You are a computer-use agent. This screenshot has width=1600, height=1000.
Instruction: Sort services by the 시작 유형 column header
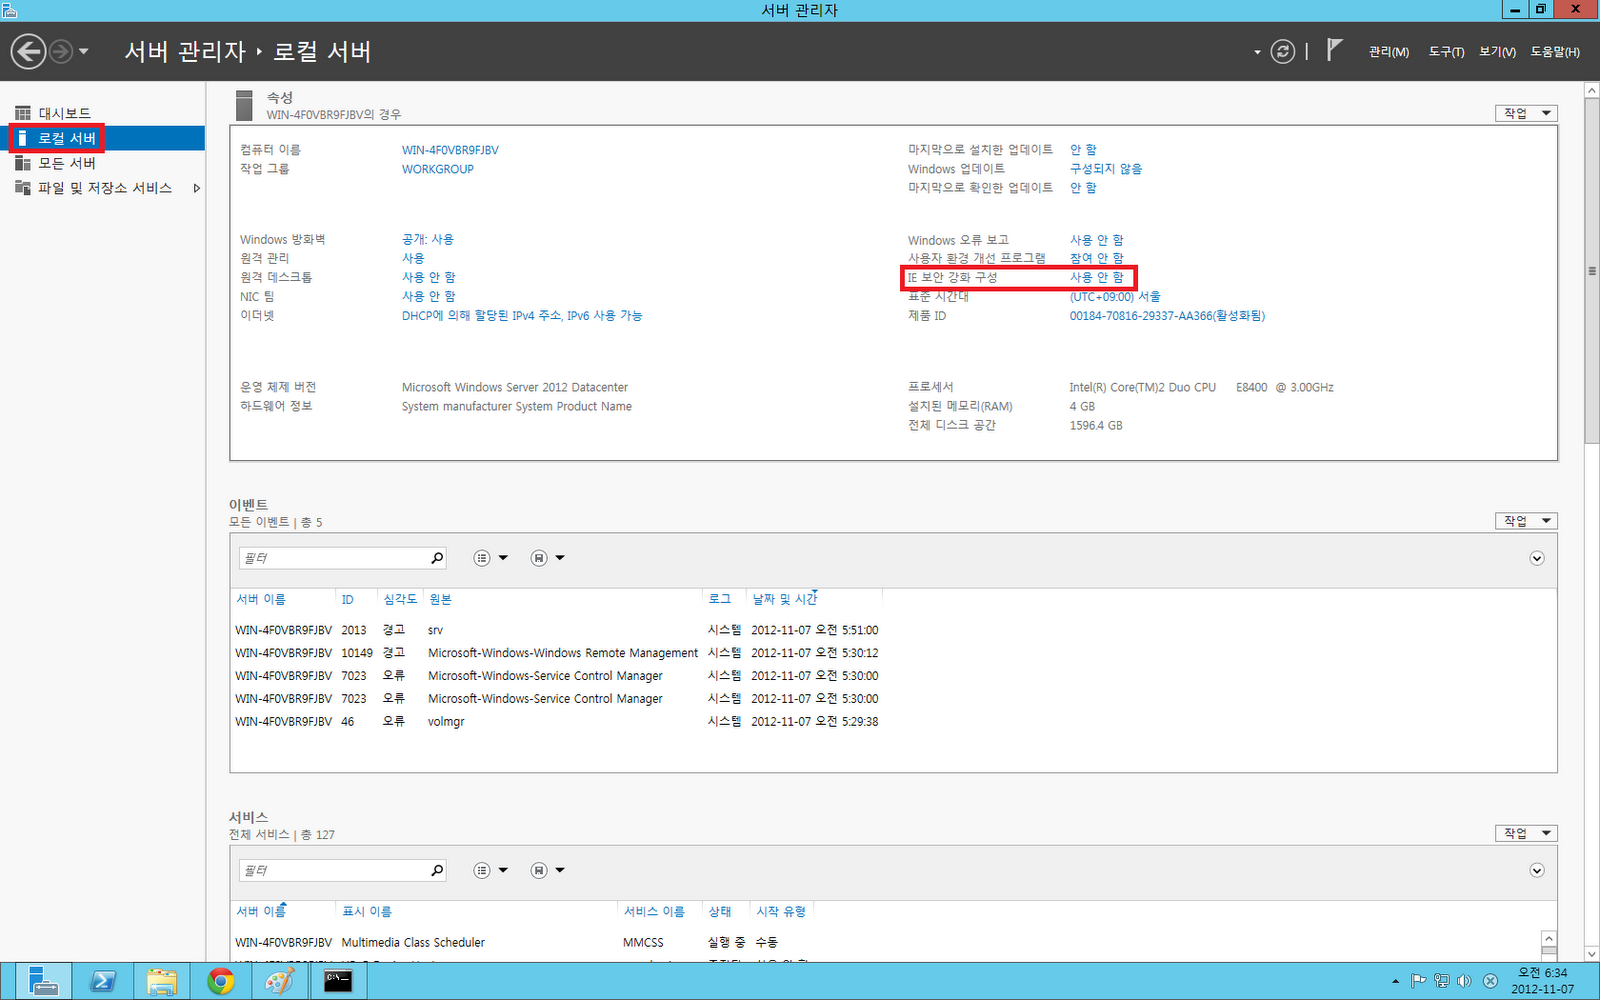click(781, 911)
